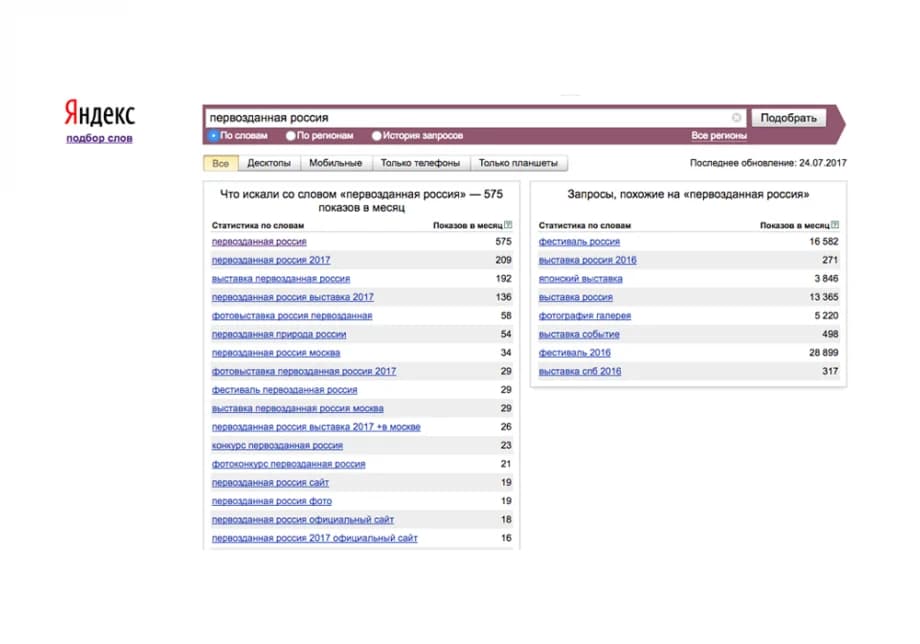Switch to the Десктопы tab
The width and height of the screenshot is (920, 644).
click(x=269, y=163)
